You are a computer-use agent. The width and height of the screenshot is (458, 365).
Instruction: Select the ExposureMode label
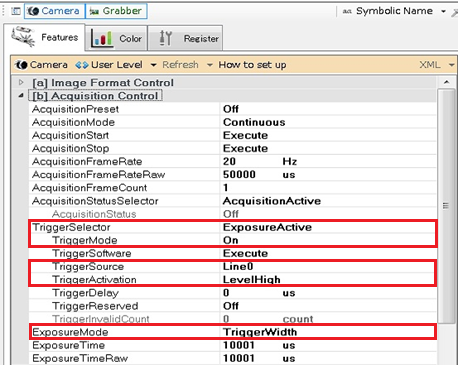click(x=70, y=332)
